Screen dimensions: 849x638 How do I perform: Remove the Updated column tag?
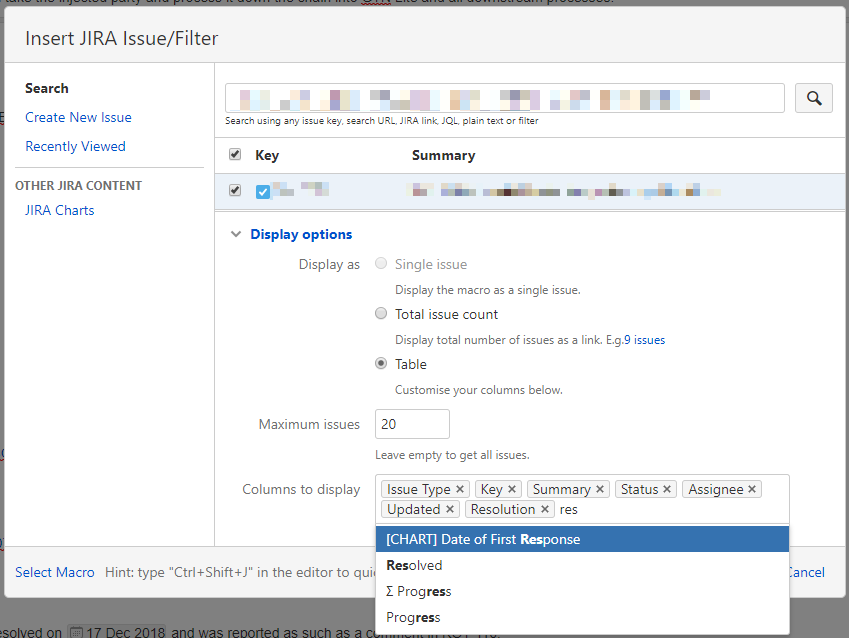[450, 509]
